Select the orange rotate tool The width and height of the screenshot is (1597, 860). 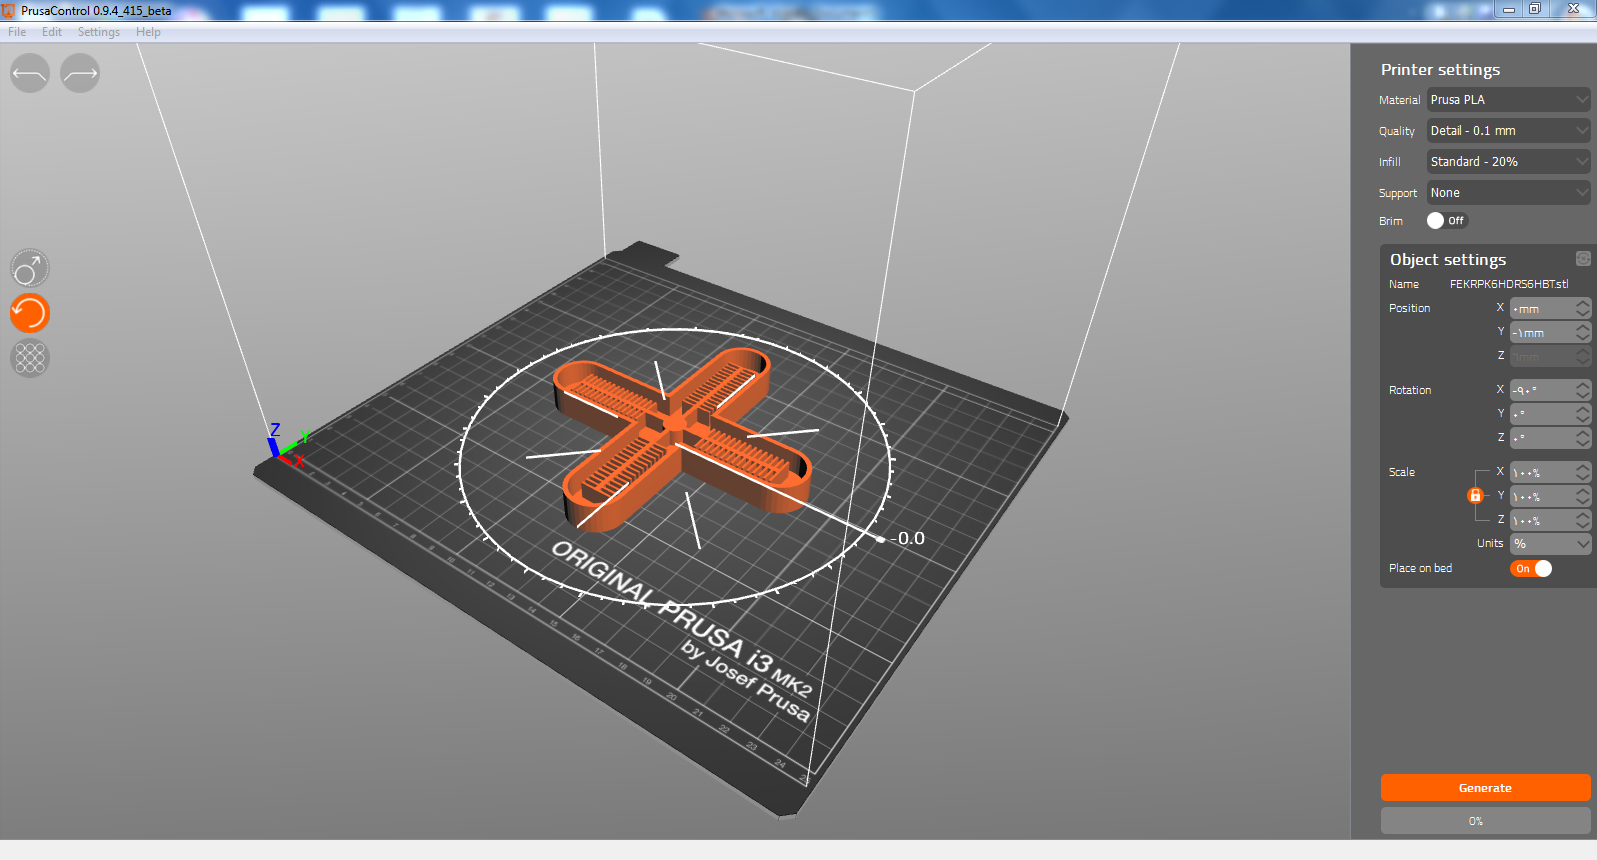(x=30, y=313)
